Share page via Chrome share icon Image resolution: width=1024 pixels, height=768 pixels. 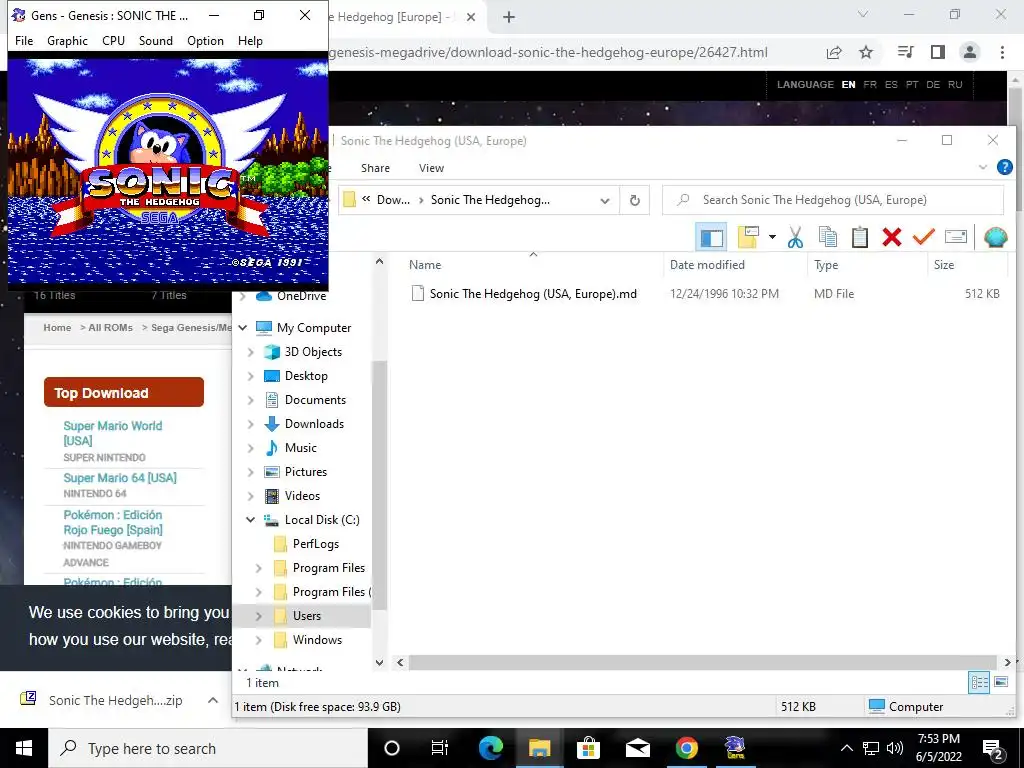point(834,52)
